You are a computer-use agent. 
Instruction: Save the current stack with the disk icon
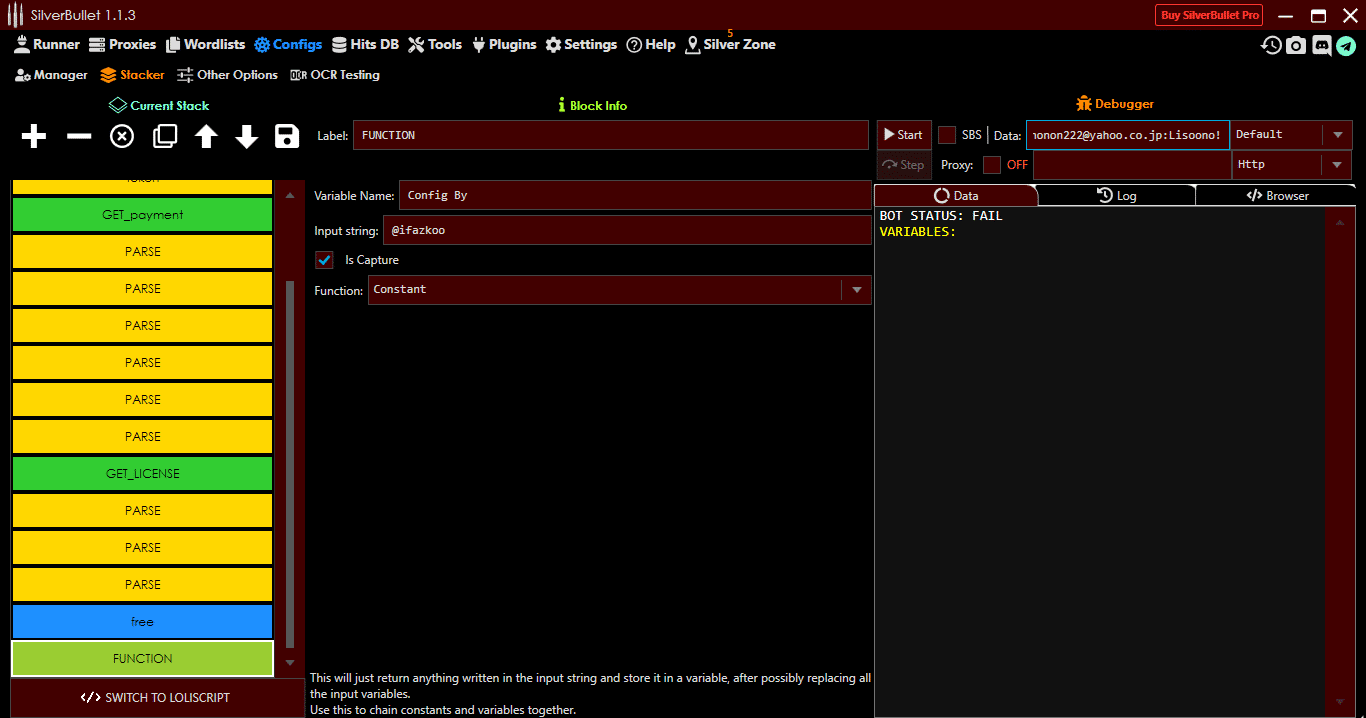pos(287,136)
